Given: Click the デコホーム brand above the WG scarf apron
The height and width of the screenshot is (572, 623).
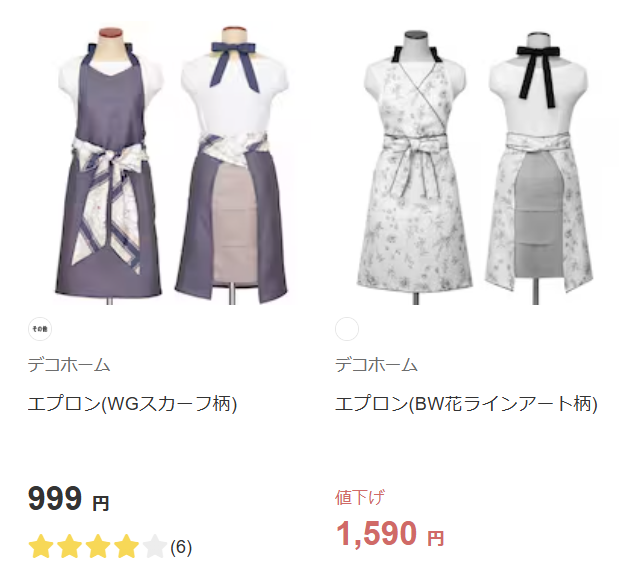Looking at the screenshot, I should tap(69, 365).
